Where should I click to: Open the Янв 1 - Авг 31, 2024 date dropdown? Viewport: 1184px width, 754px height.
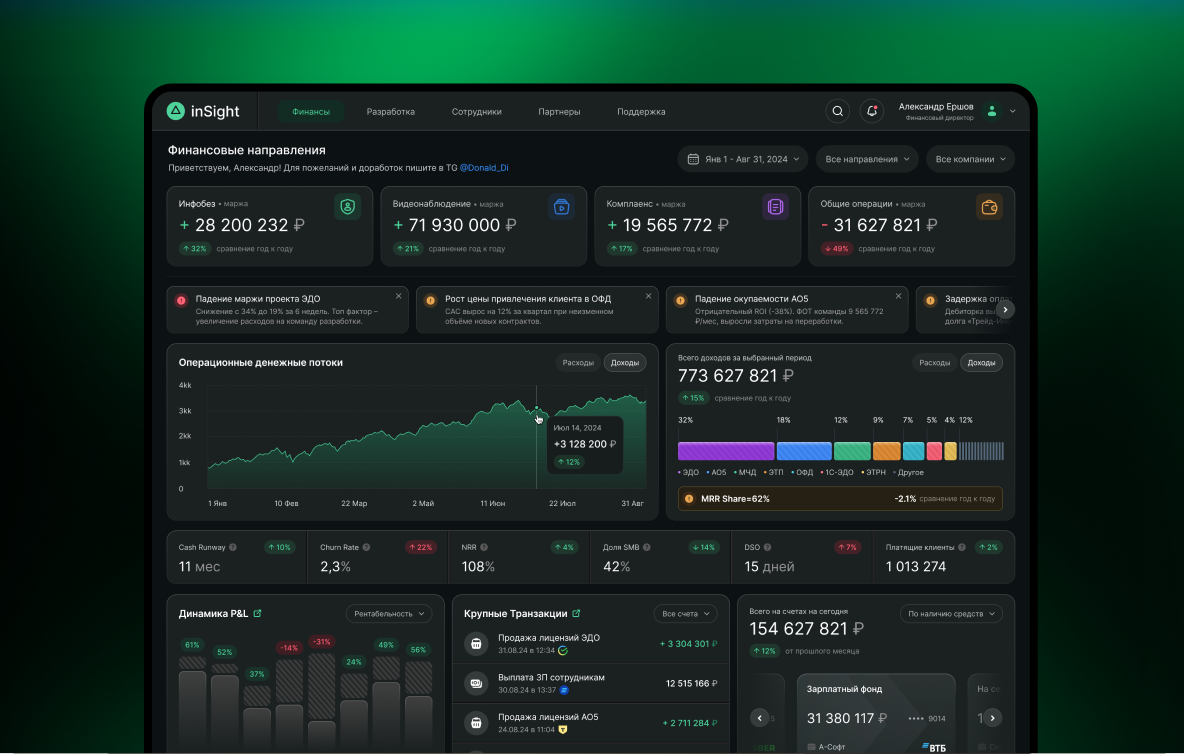pos(743,159)
